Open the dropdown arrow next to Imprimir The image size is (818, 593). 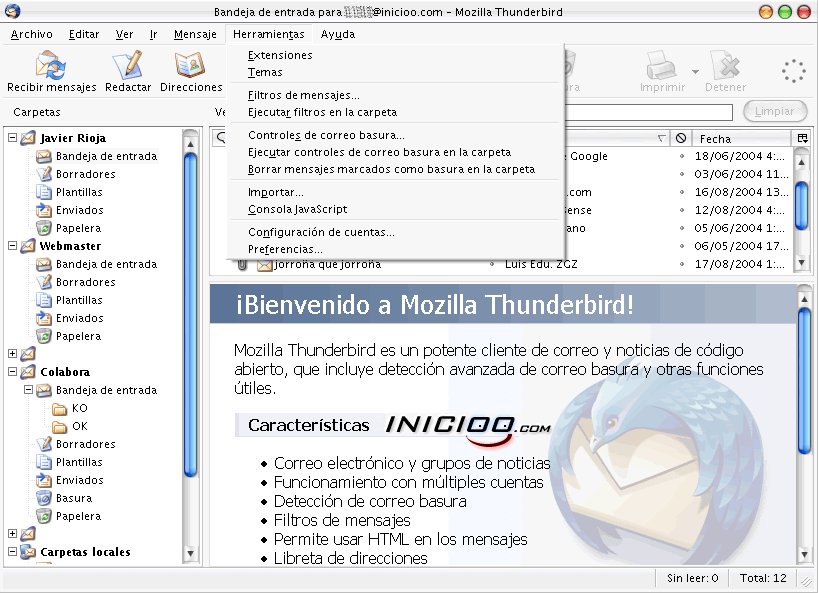tap(695, 71)
